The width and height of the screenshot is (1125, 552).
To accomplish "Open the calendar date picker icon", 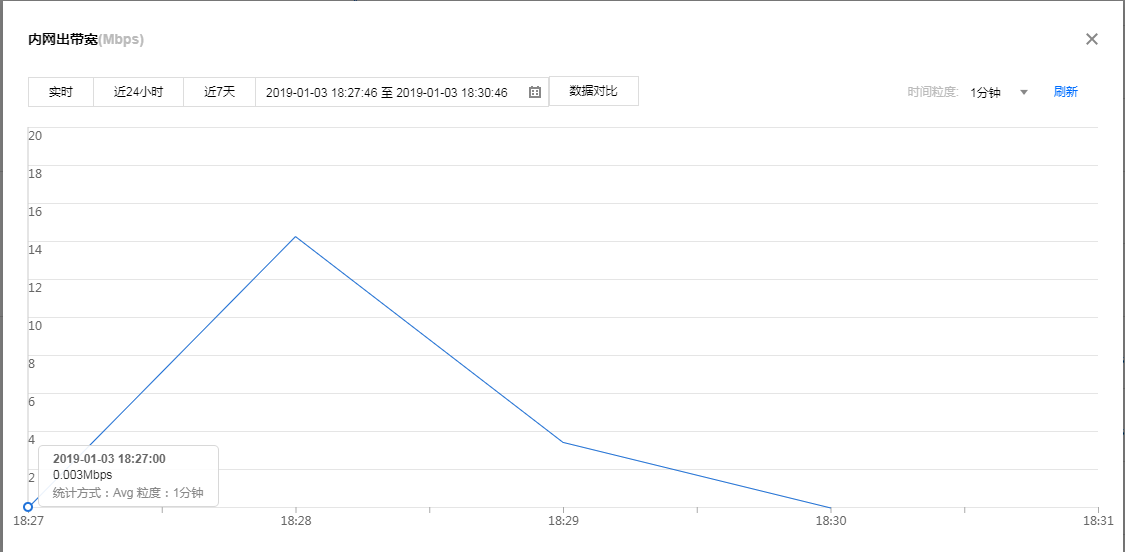I will pos(535,92).
